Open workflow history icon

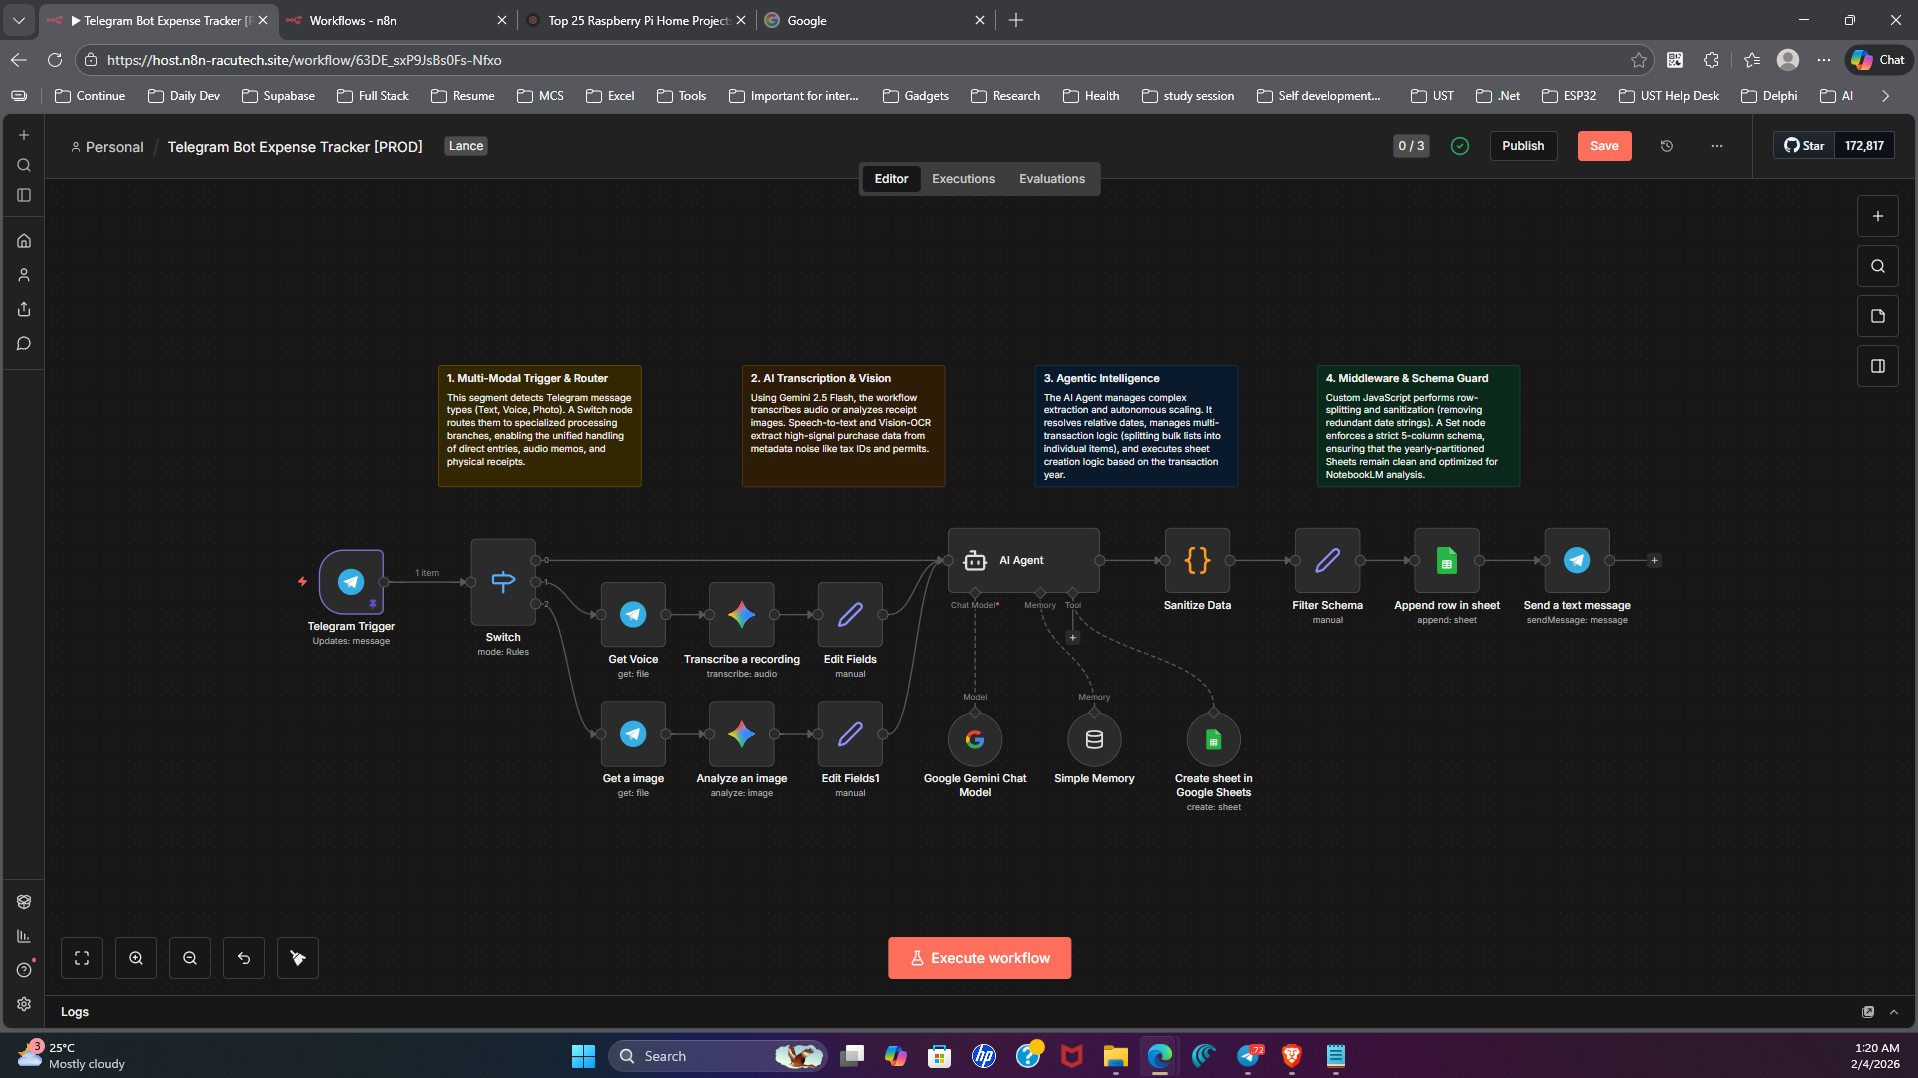coord(1667,146)
